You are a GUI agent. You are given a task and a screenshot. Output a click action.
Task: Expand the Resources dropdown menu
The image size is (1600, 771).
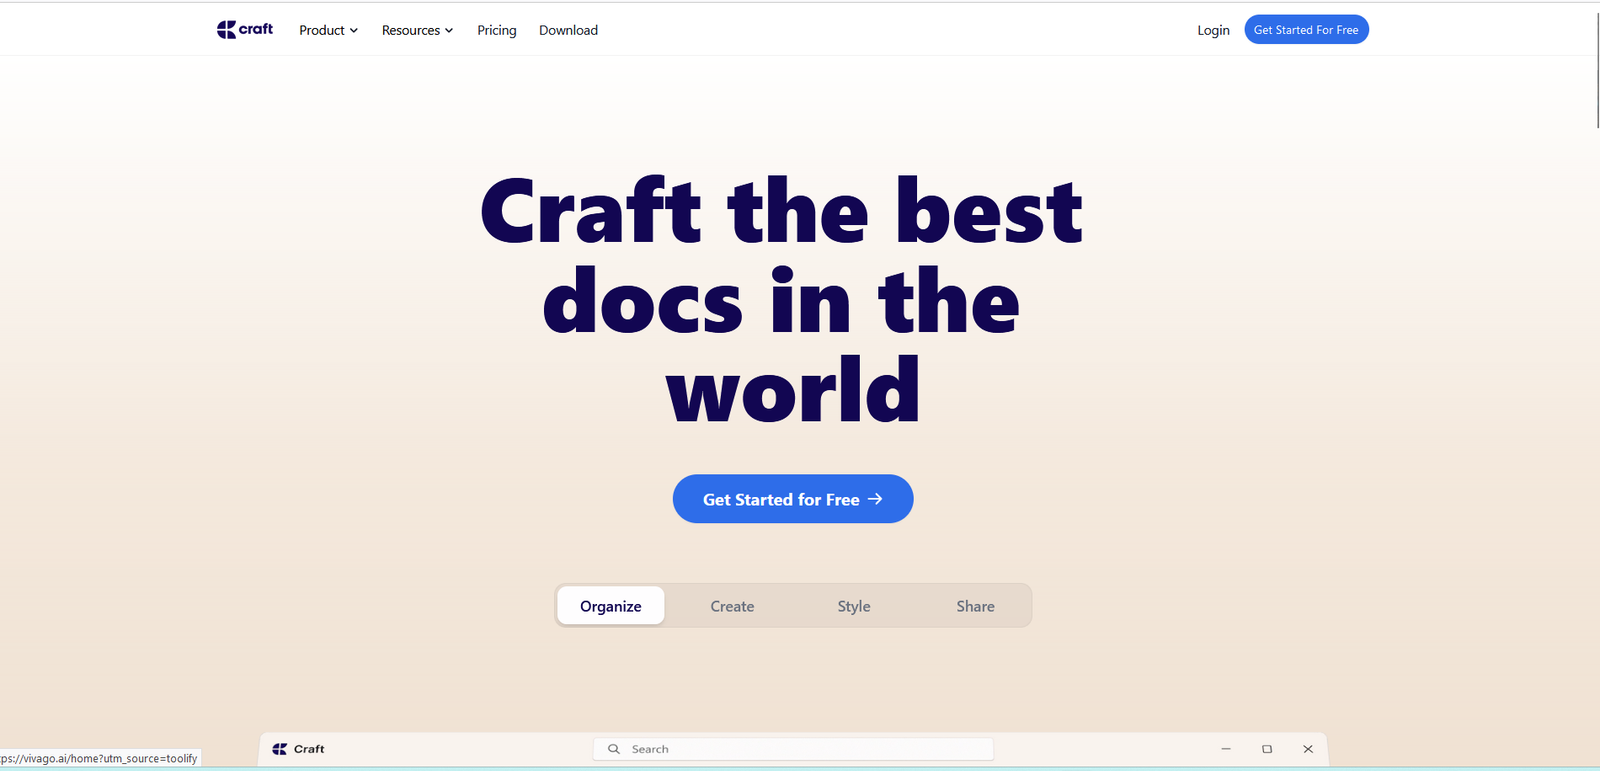coord(417,30)
